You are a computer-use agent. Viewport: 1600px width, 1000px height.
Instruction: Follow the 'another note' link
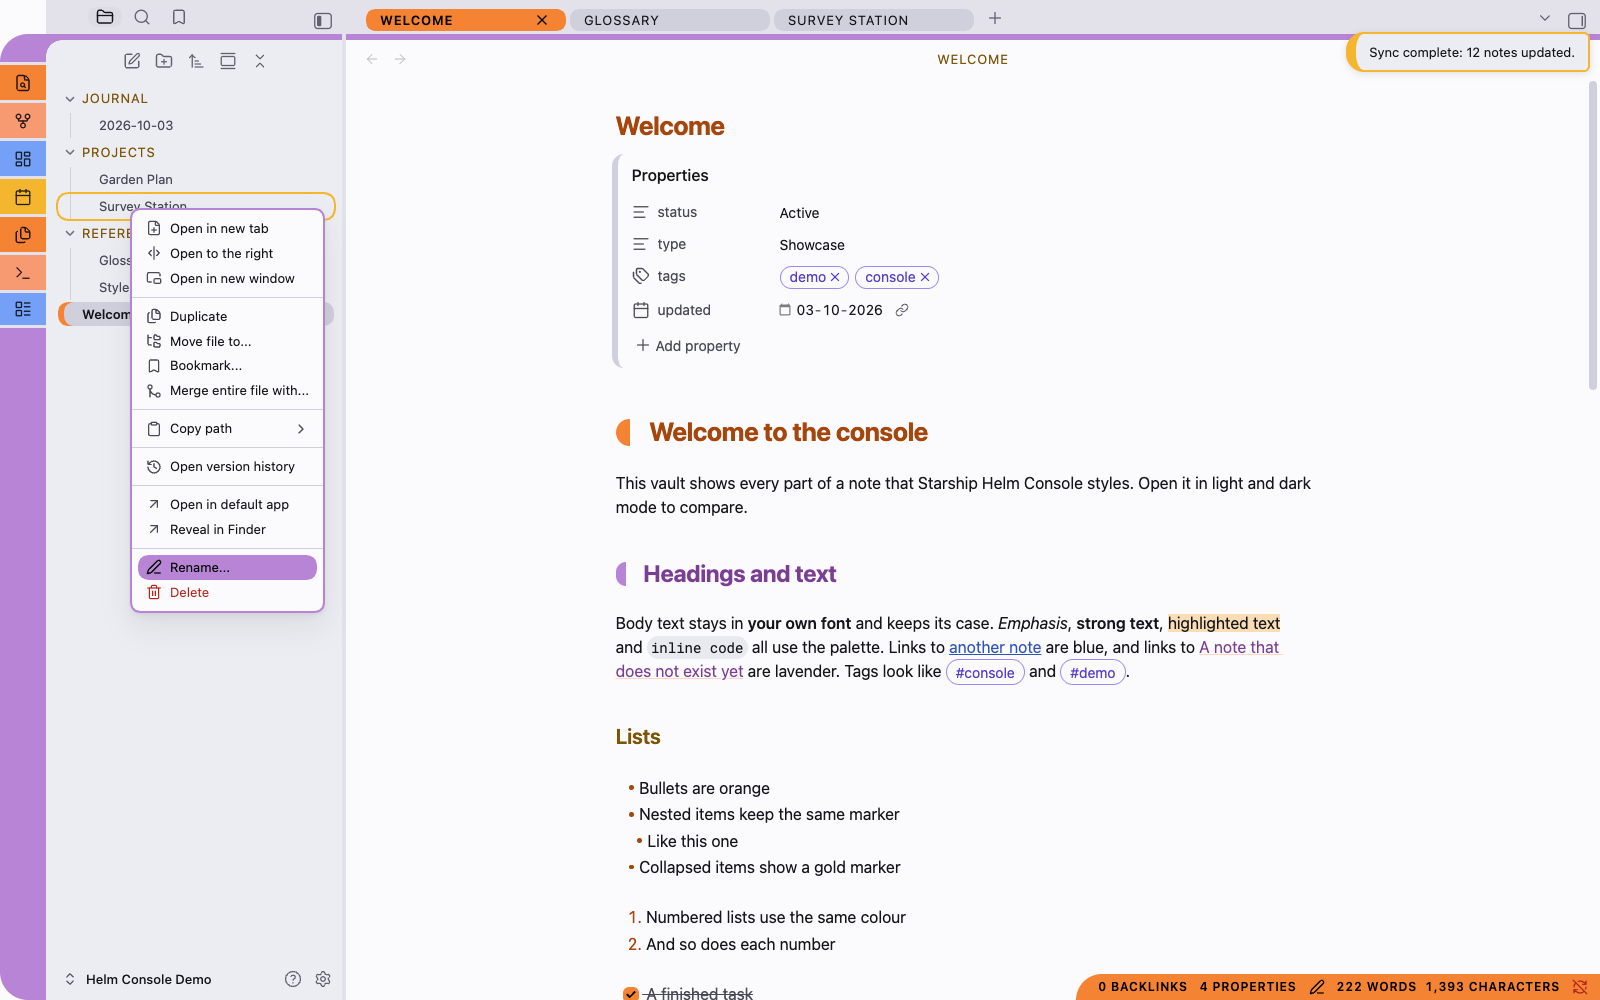click(995, 647)
